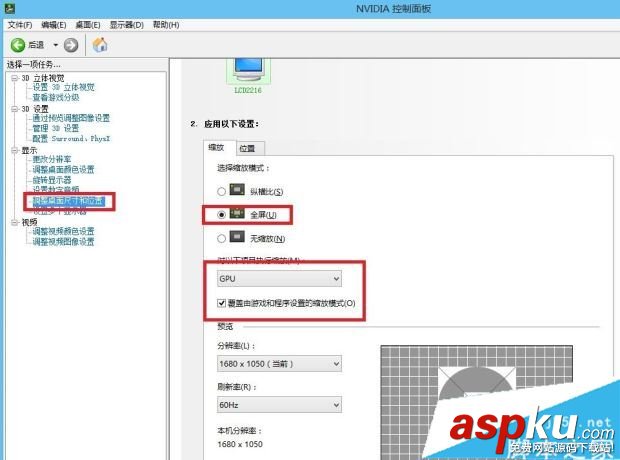Open the GPU scaling device dropdown

pos(279,279)
